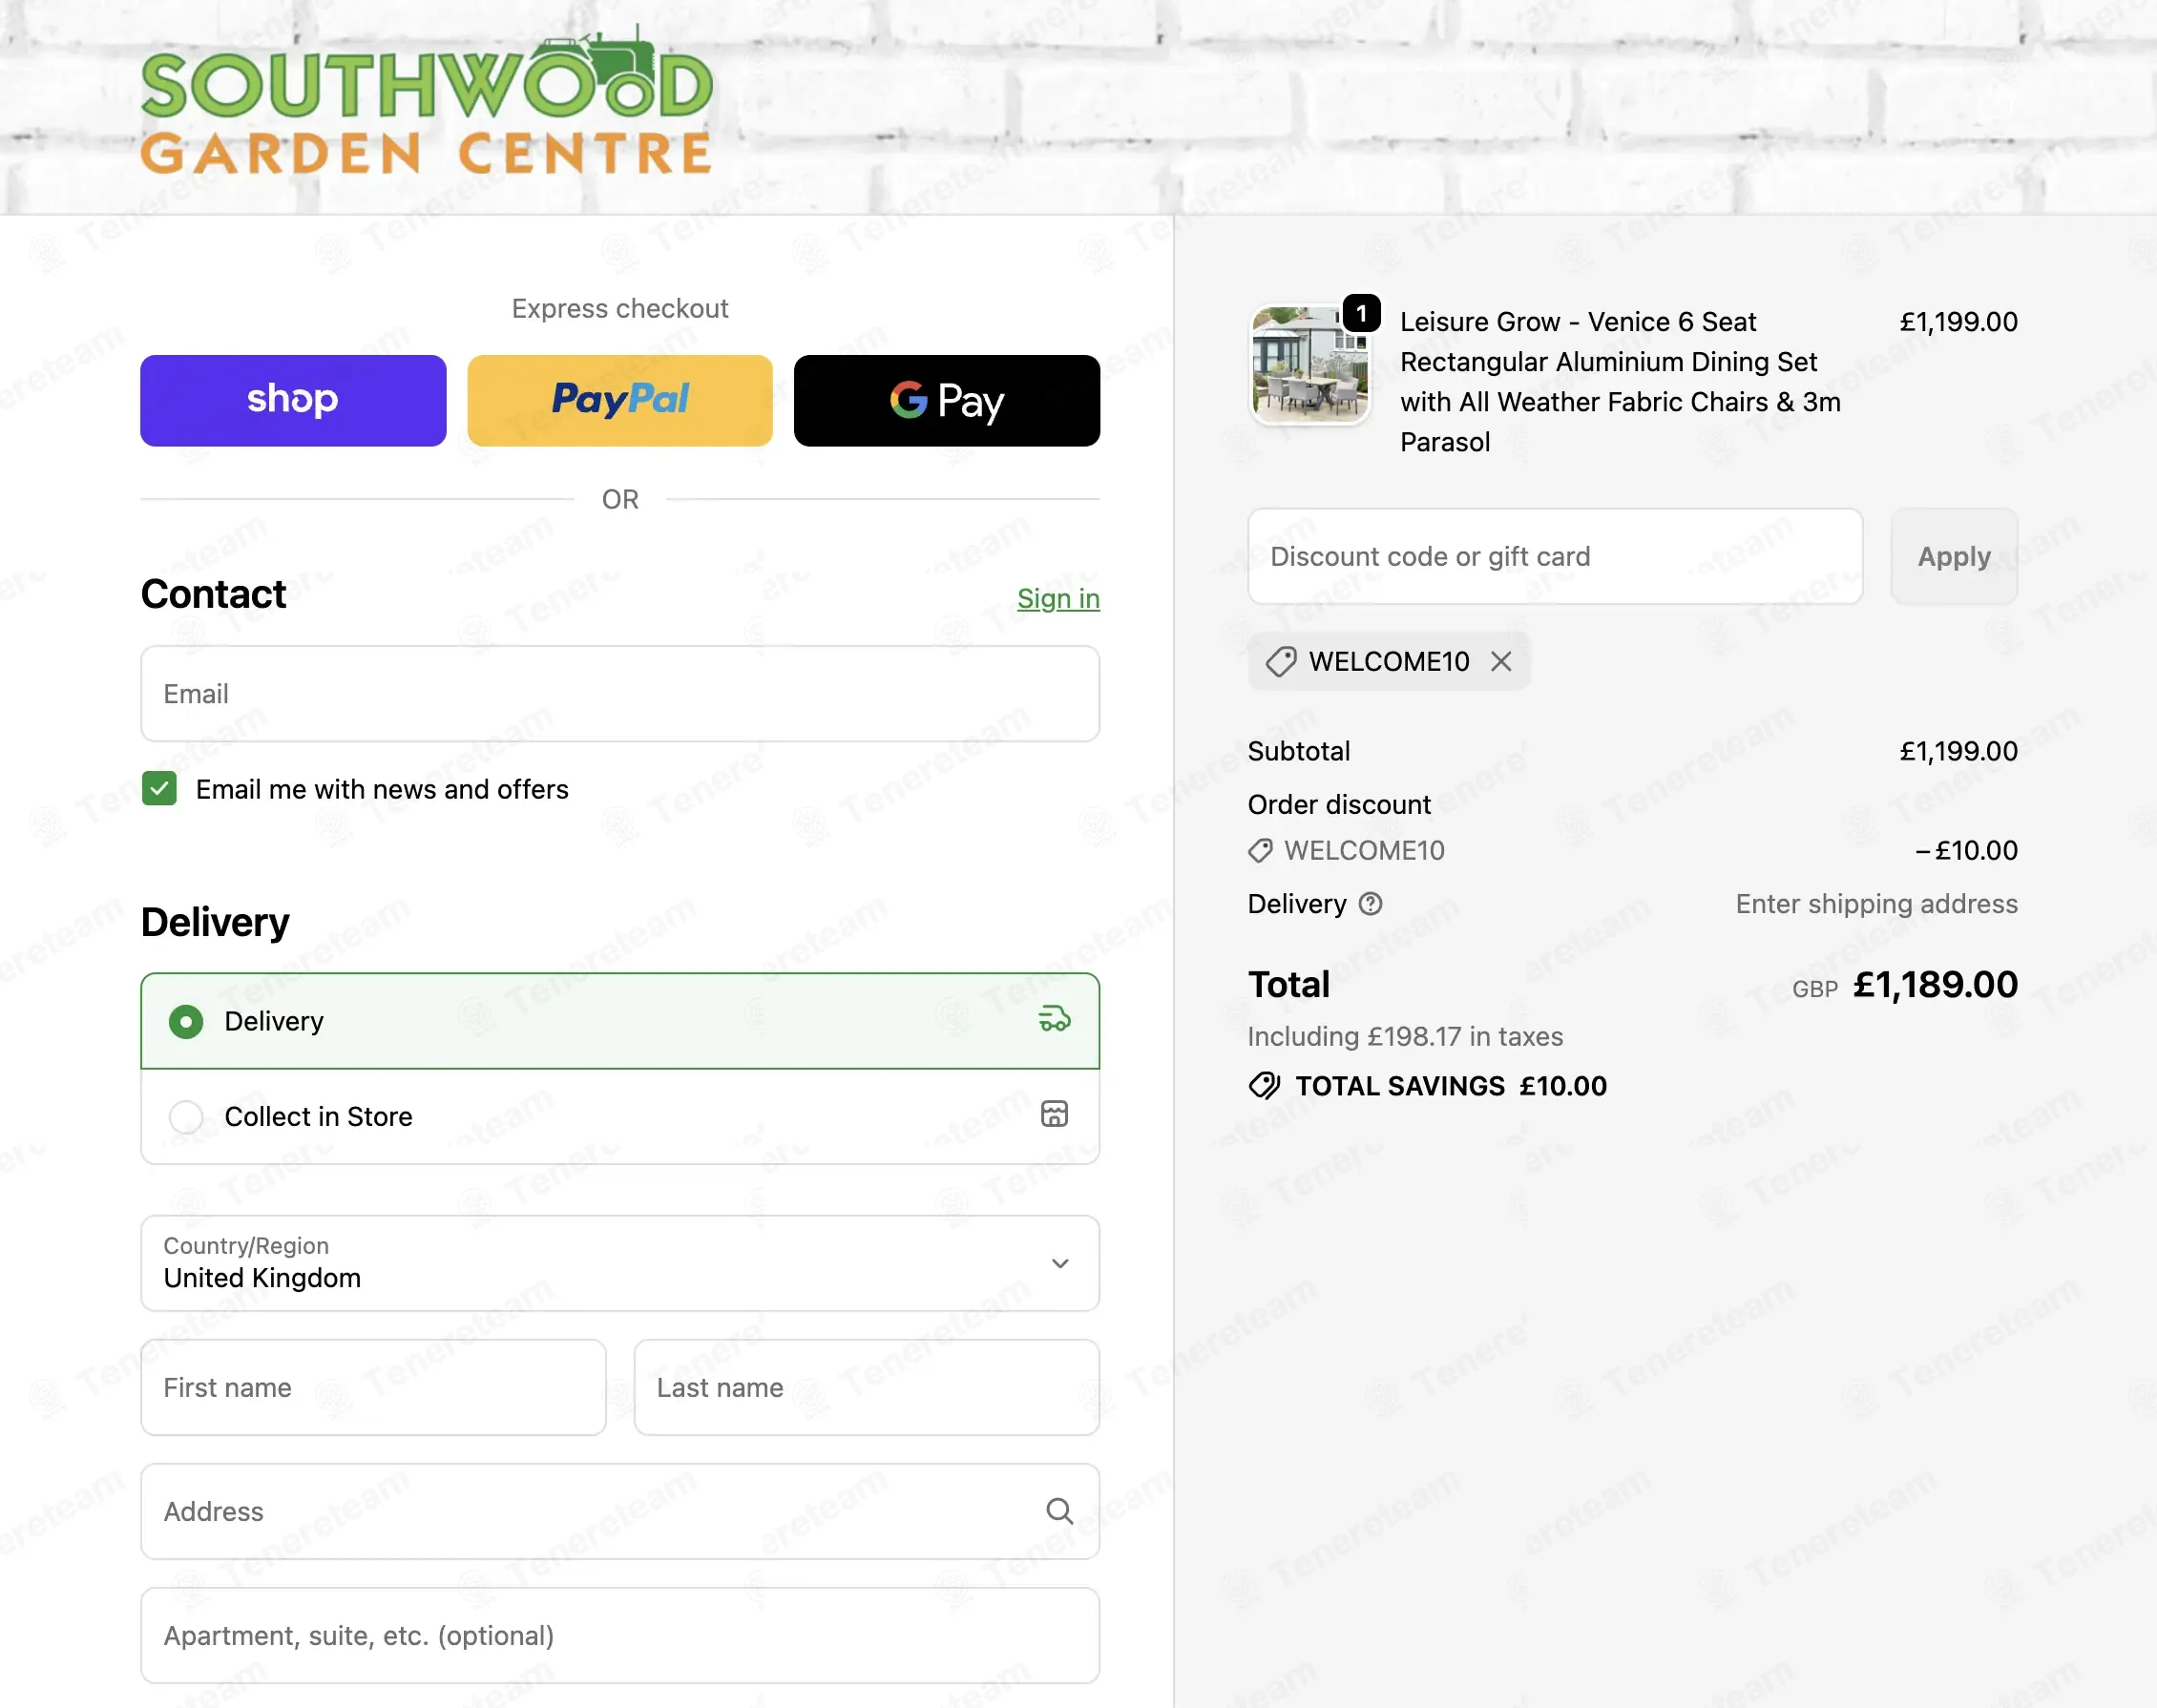The height and width of the screenshot is (1708, 2157).
Task: Click the Subtotal label
Action: [1299, 751]
